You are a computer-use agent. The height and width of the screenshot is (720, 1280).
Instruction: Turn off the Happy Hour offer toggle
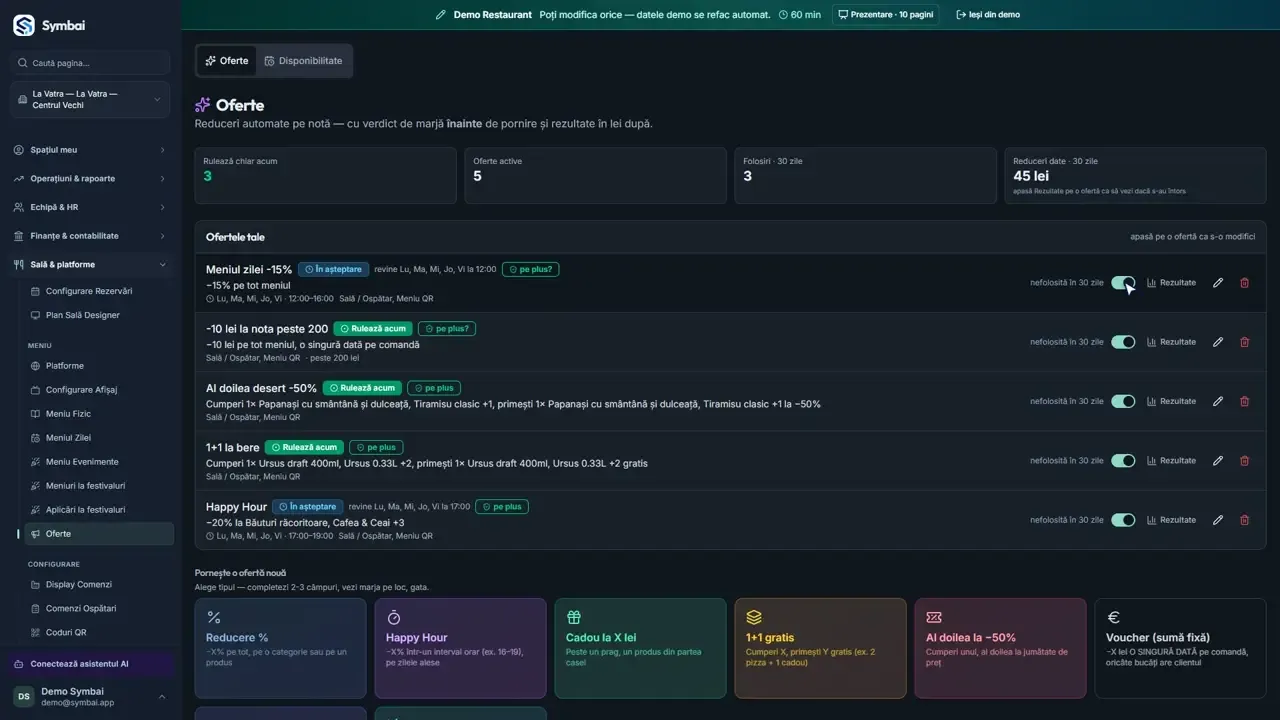(x=1123, y=520)
